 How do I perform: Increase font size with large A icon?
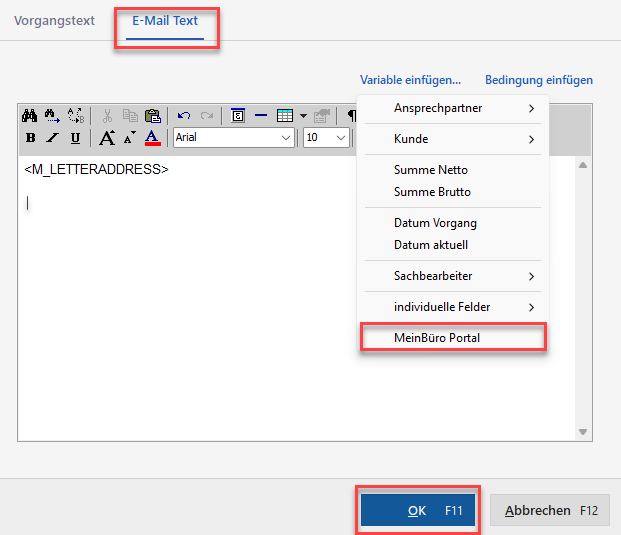coord(107,137)
